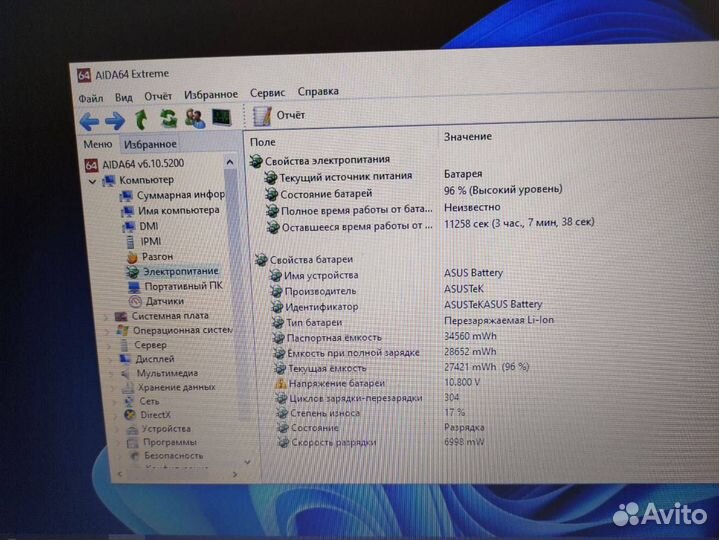The height and width of the screenshot is (540, 719).
Task: Click the Системная плата icon
Action: (x=121, y=316)
